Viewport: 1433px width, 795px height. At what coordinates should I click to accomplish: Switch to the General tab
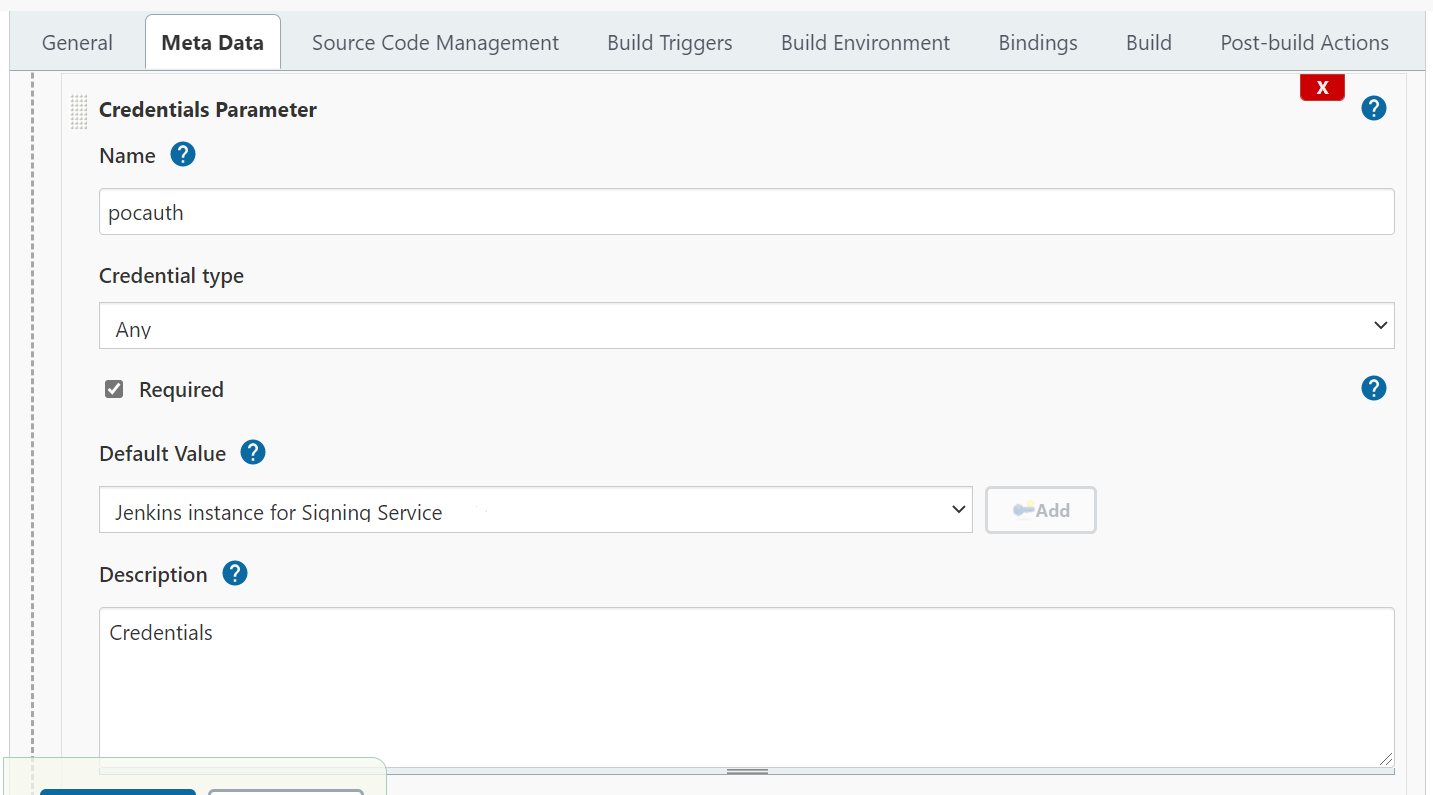coord(77,43)
